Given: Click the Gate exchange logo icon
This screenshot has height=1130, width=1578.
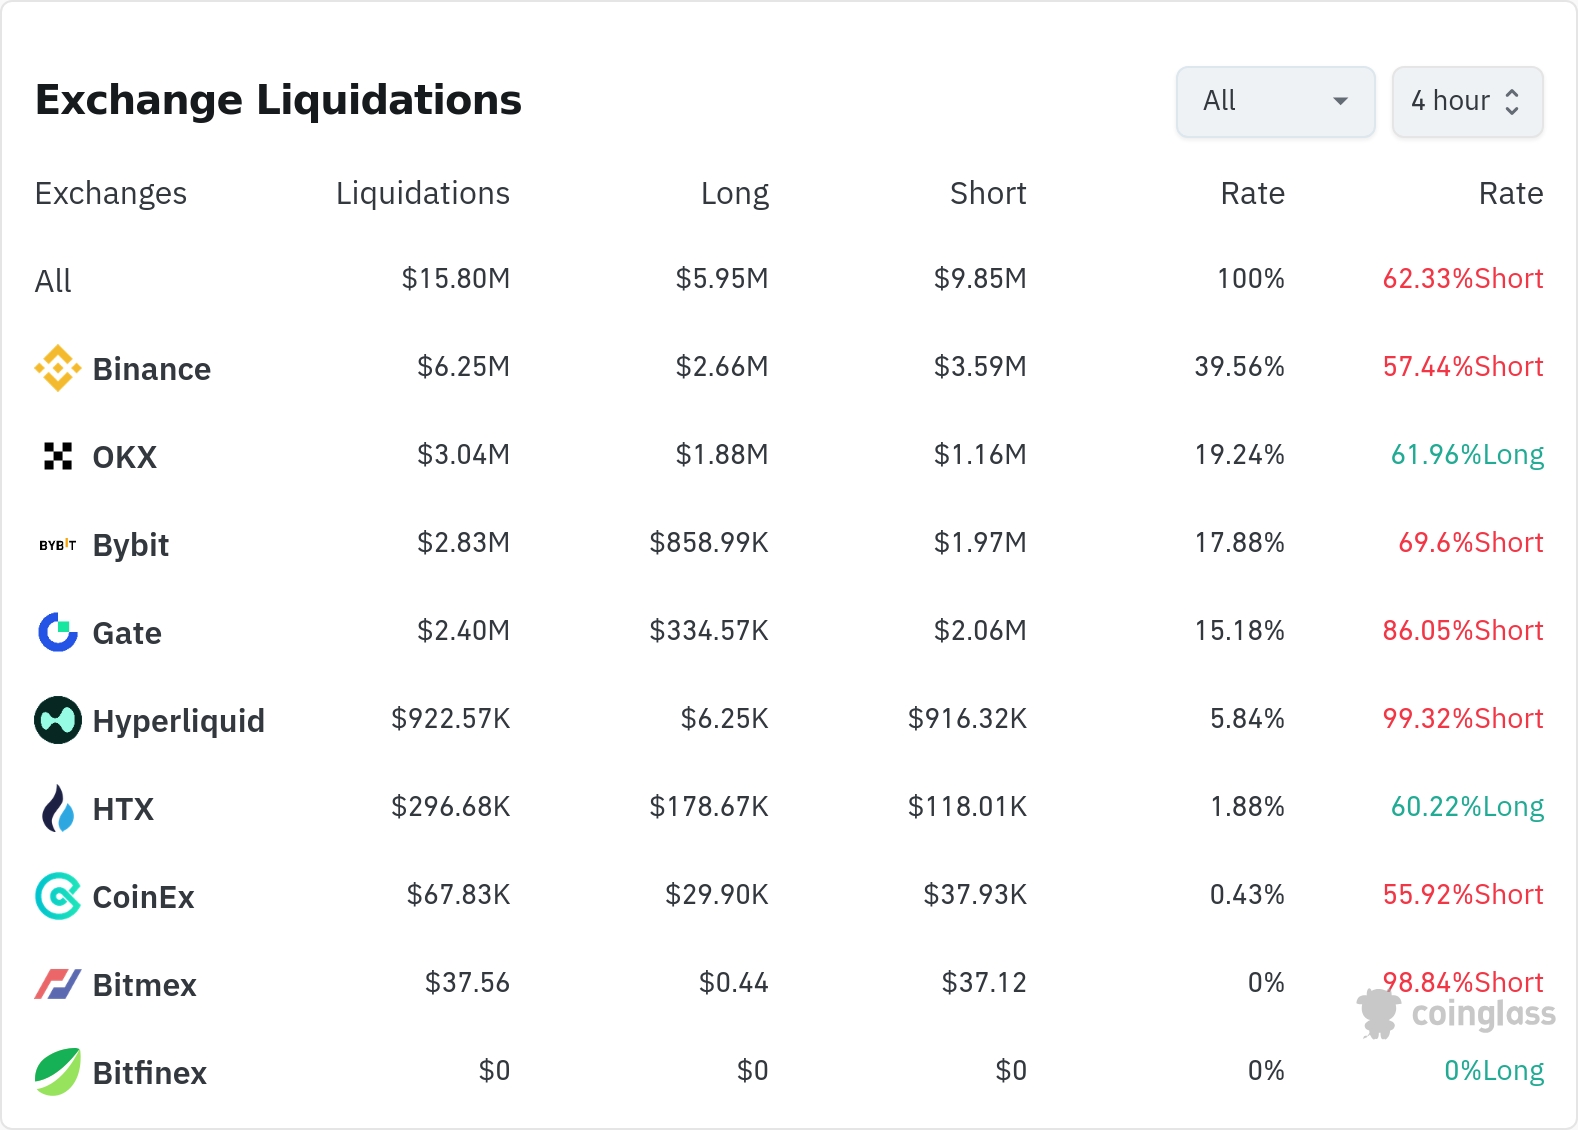Looking at the screenshot, I should point(58,632).
